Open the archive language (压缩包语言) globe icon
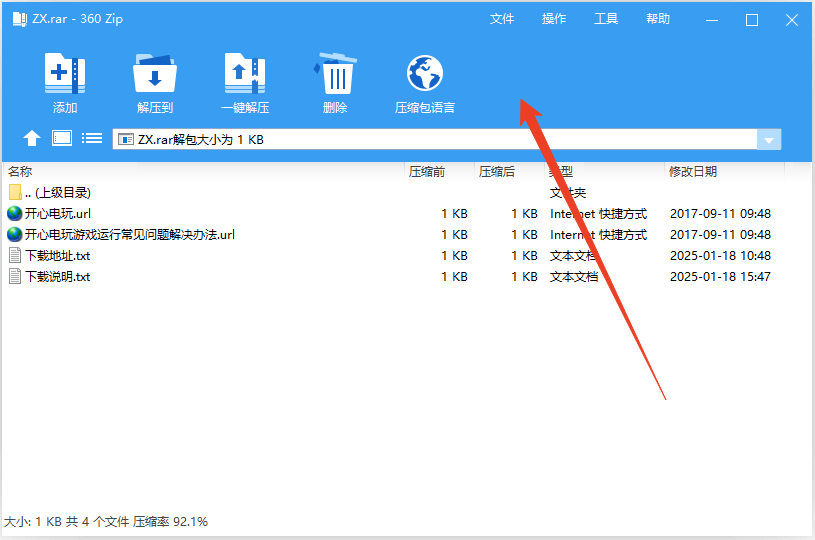 (424, 74)
